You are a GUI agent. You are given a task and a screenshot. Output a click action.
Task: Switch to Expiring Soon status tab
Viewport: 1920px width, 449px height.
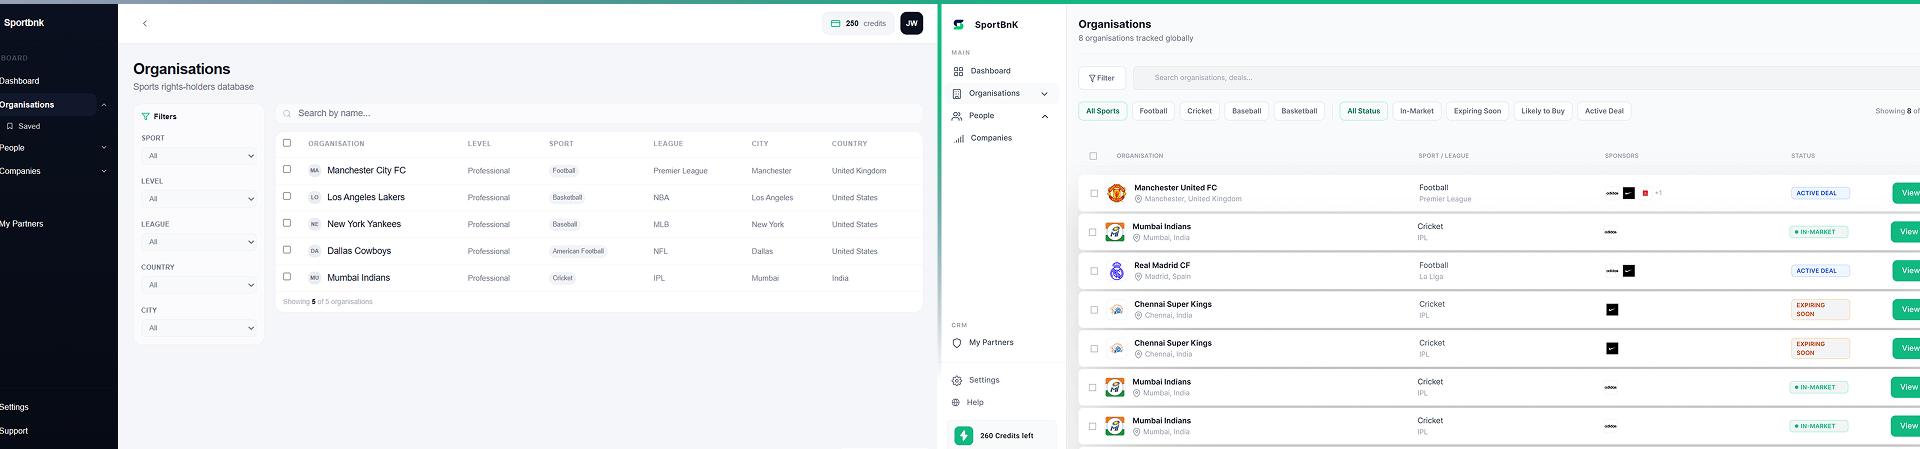(x=1476, y=111)
